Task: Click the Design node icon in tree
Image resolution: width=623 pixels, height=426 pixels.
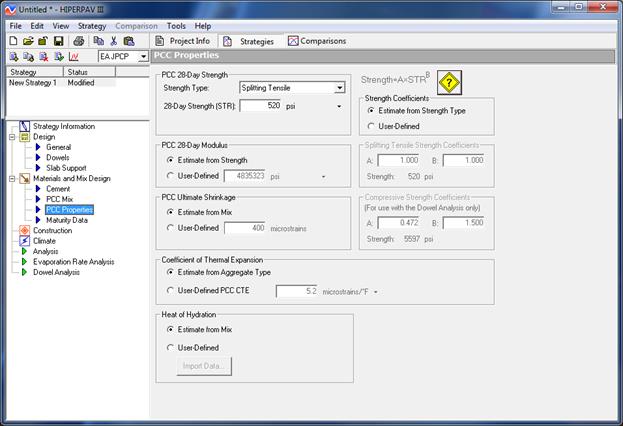Action: click(x=25, y=137)
